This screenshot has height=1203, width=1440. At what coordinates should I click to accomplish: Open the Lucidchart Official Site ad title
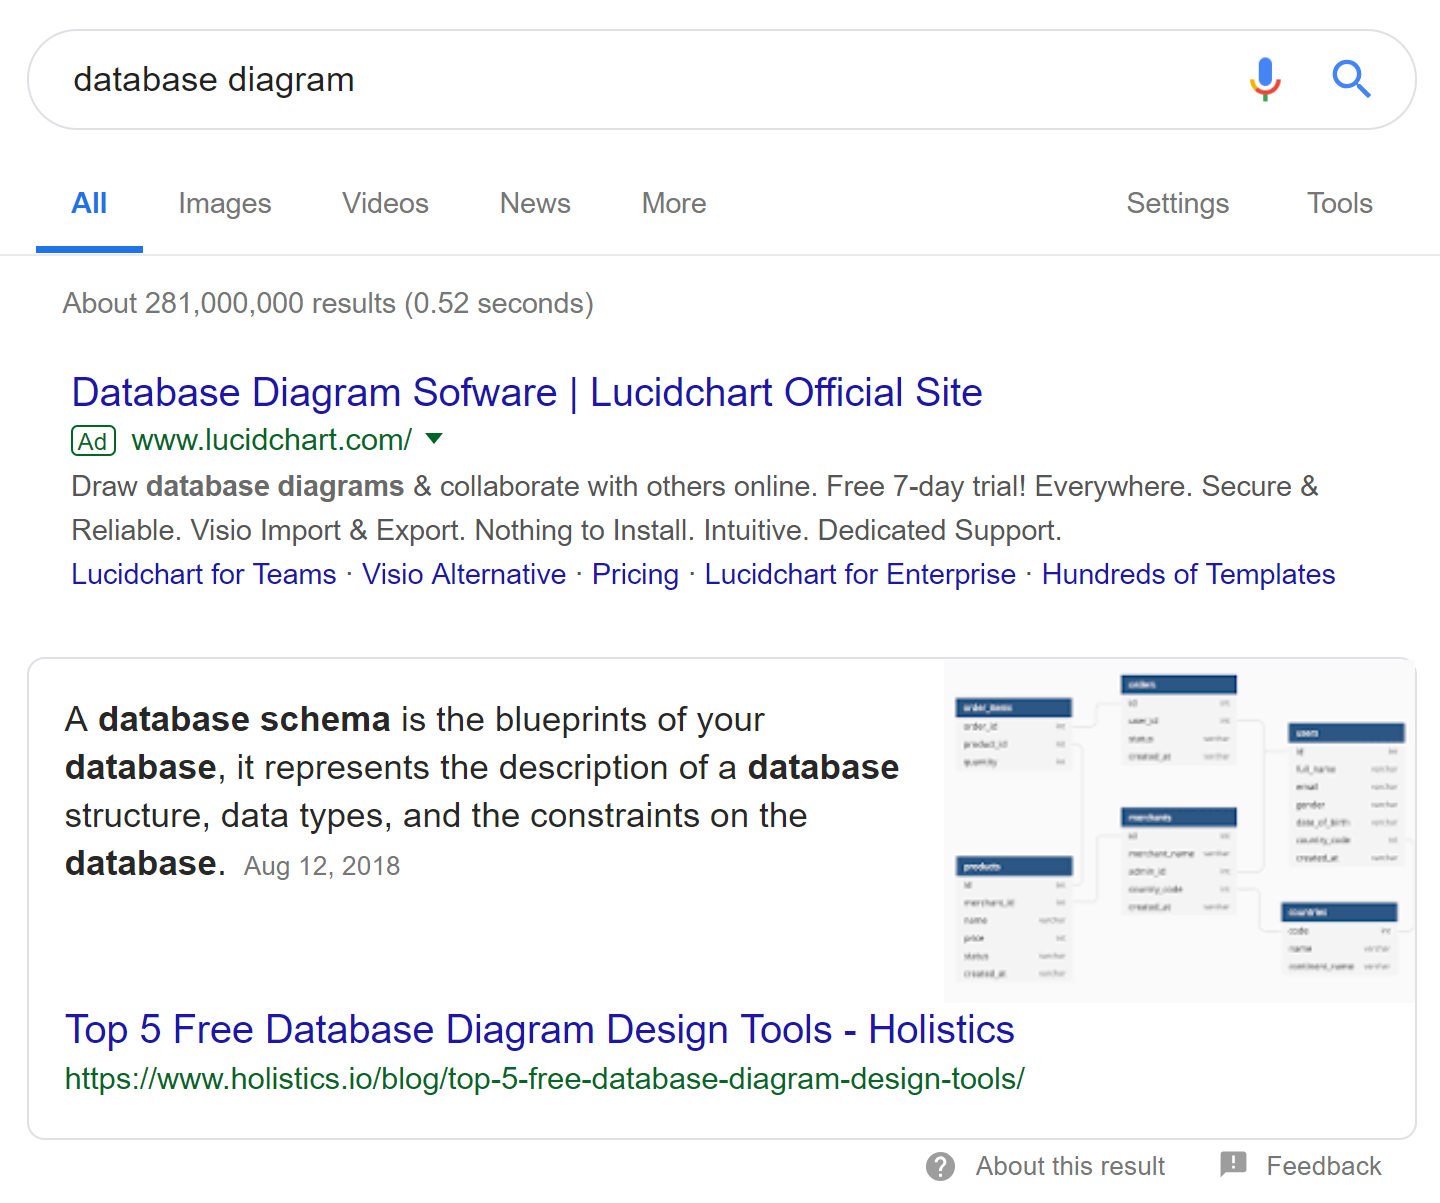coord(527,393)
